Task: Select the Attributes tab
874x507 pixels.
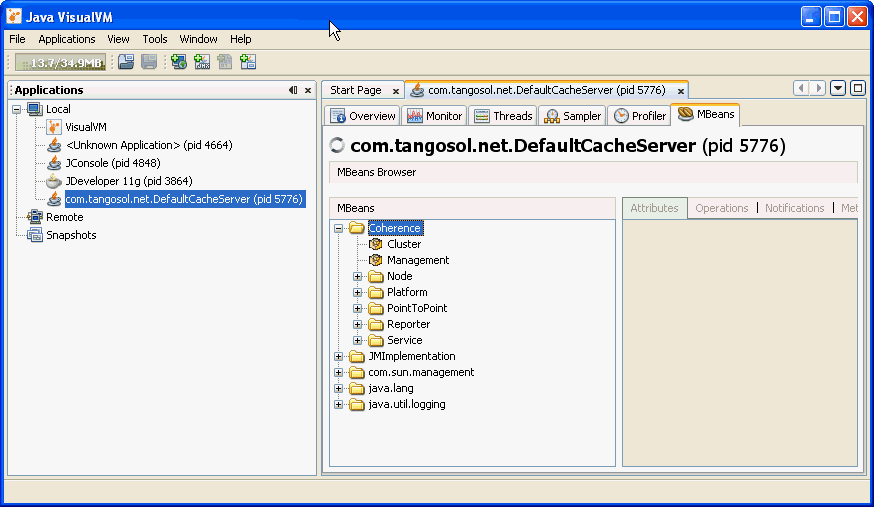Action: click(x=654, y=208)
